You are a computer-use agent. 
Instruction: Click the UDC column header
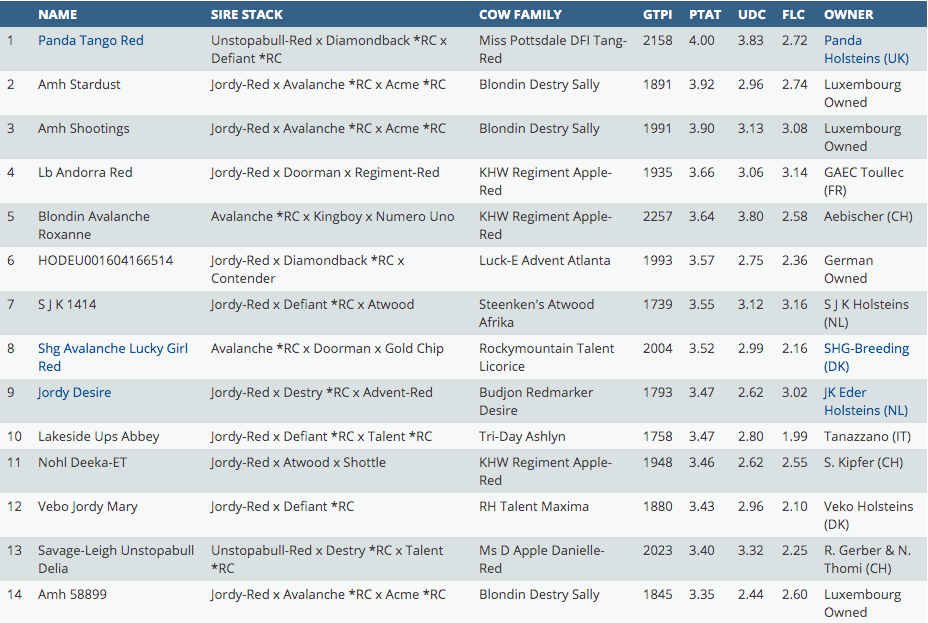click(751, 15)
